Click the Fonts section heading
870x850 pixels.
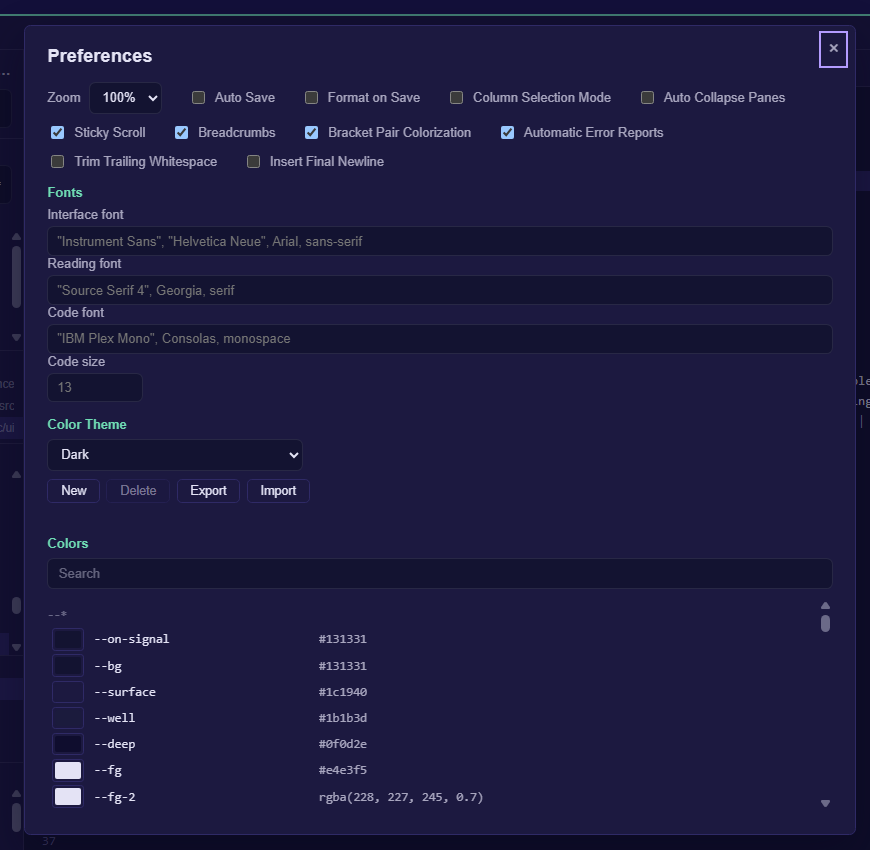(65, 193)
